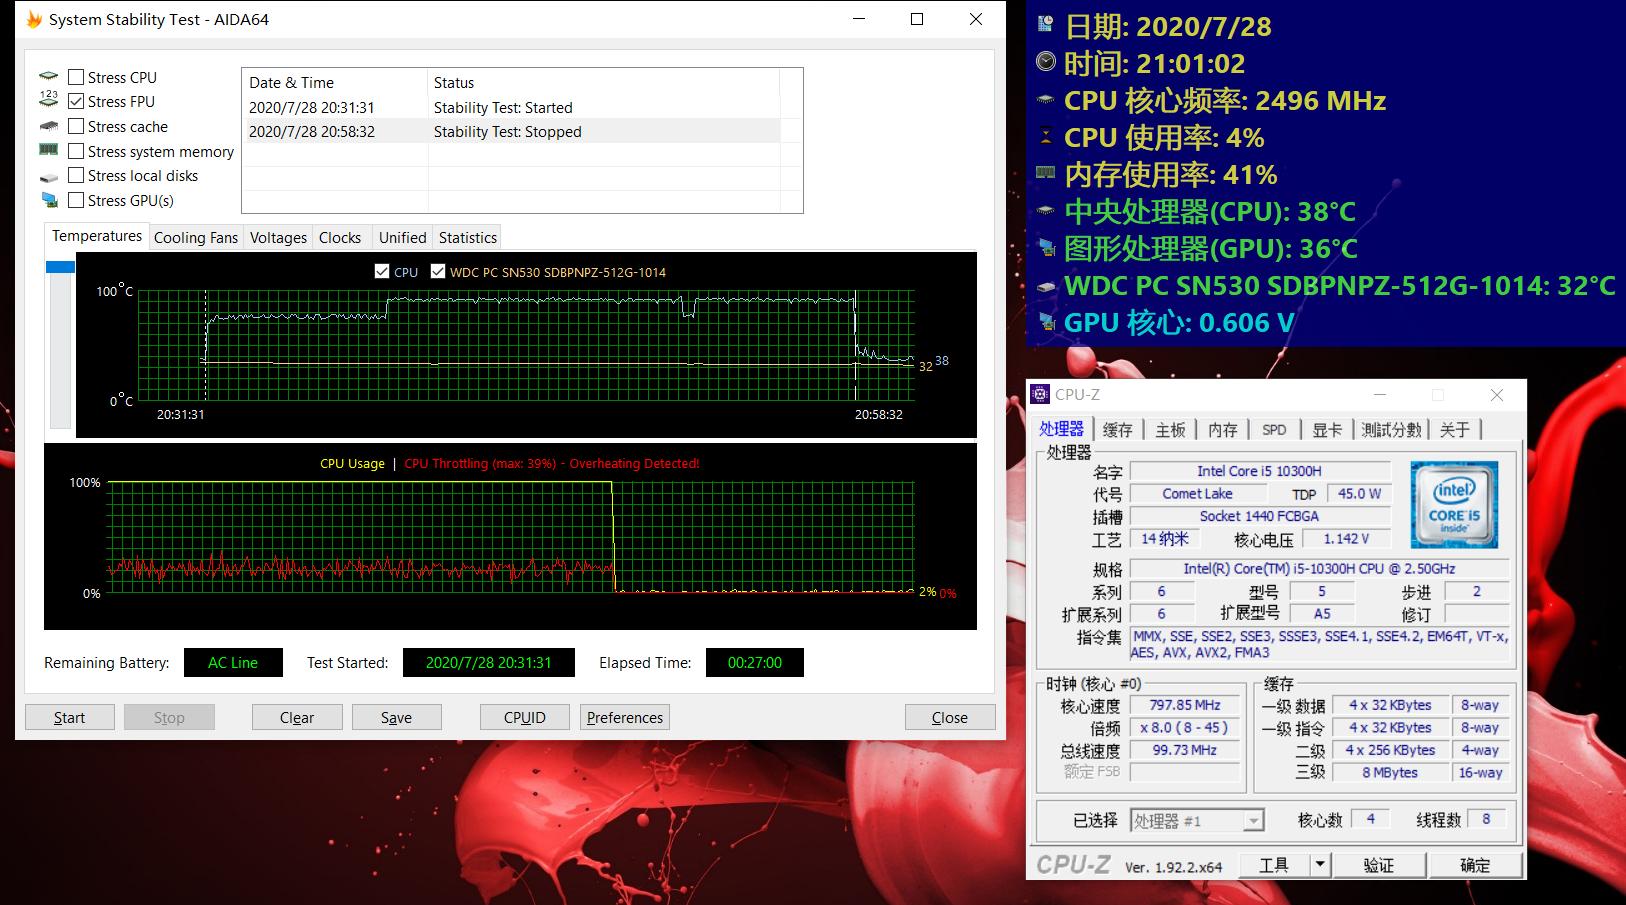Click the icon beside GPU 核心 voltage
Image resolution: width=1626 pixels, height=905 pixels.
coord(1047,321)
